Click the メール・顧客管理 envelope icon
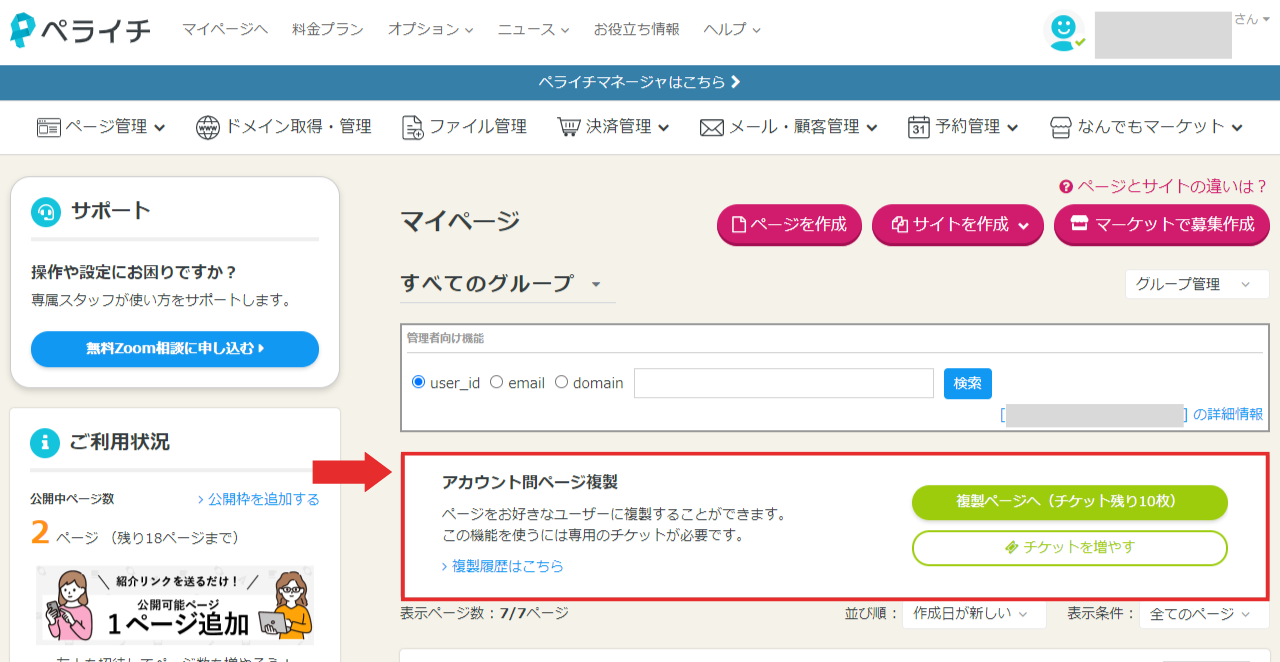The width and height of the screenshot is (1280, 662). click(711, 128)
